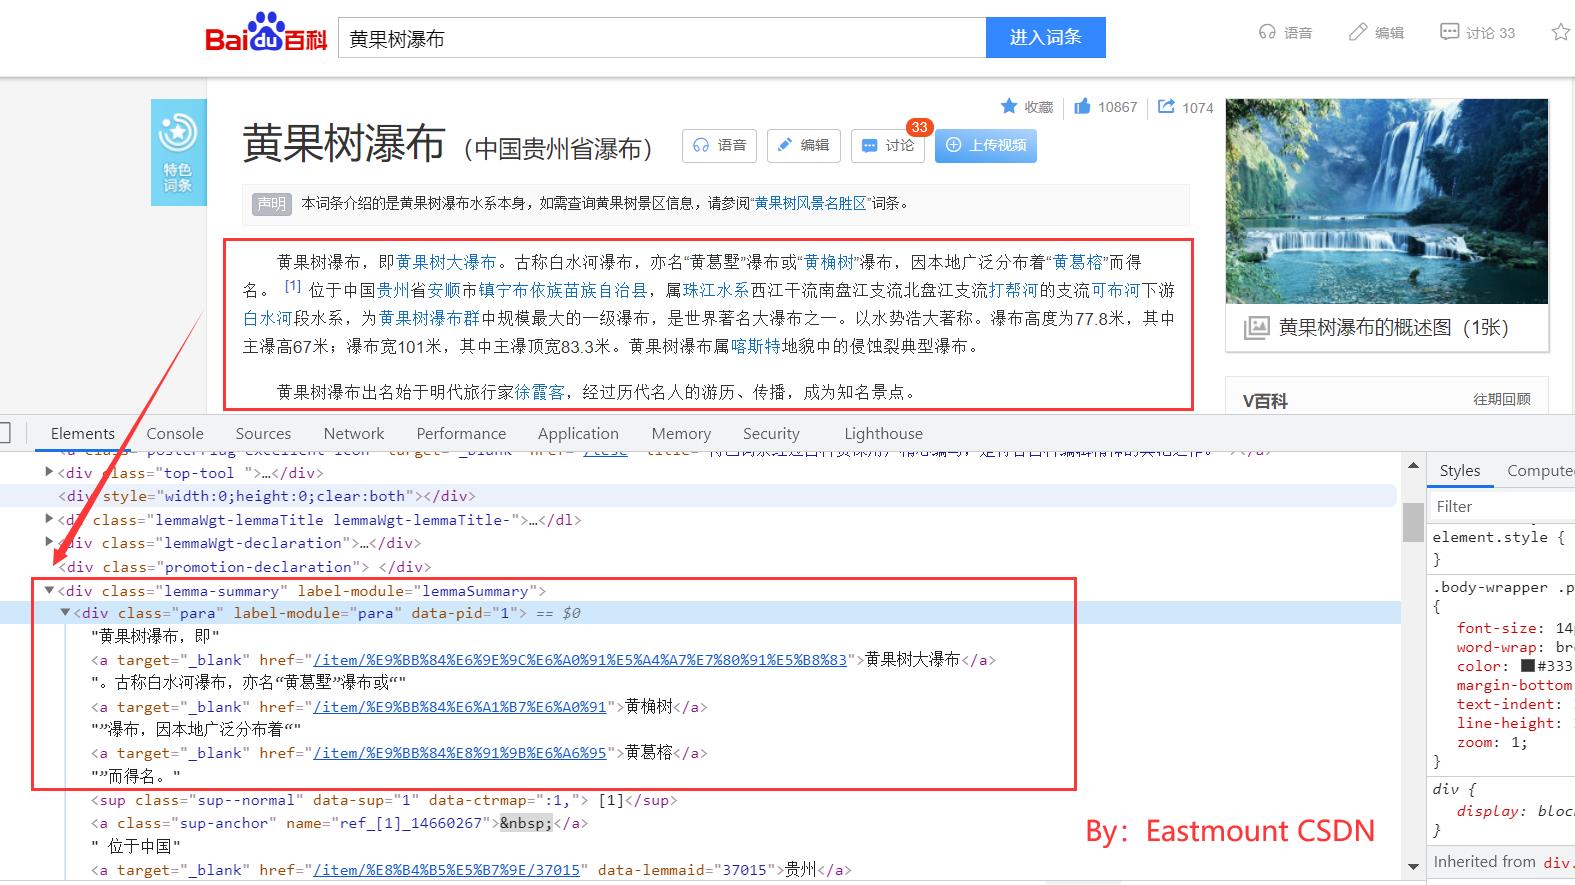Click the thumbs-up like icon 10867
1575x885 pixels.
(1082, 106)
